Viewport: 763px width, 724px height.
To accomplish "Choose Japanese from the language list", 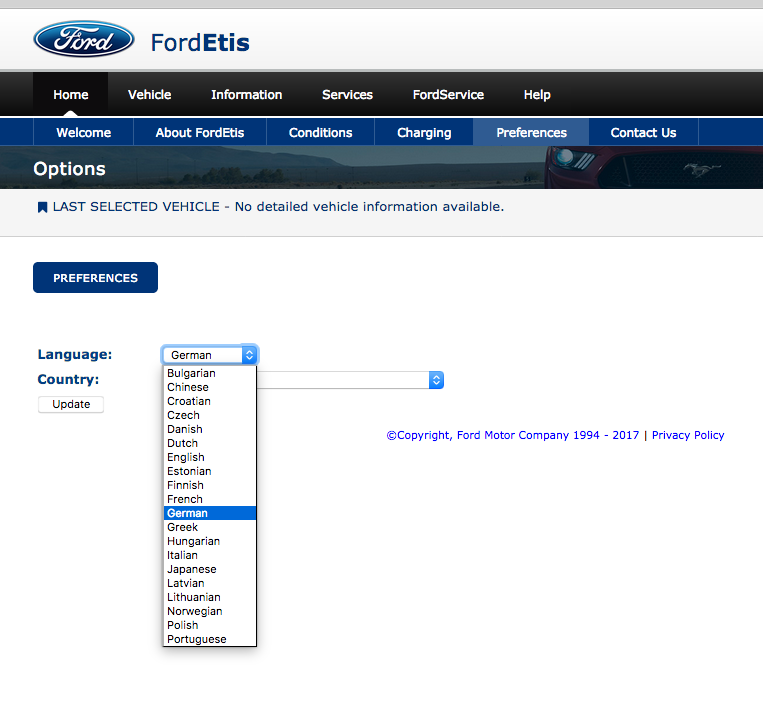I will click(192, 569).
